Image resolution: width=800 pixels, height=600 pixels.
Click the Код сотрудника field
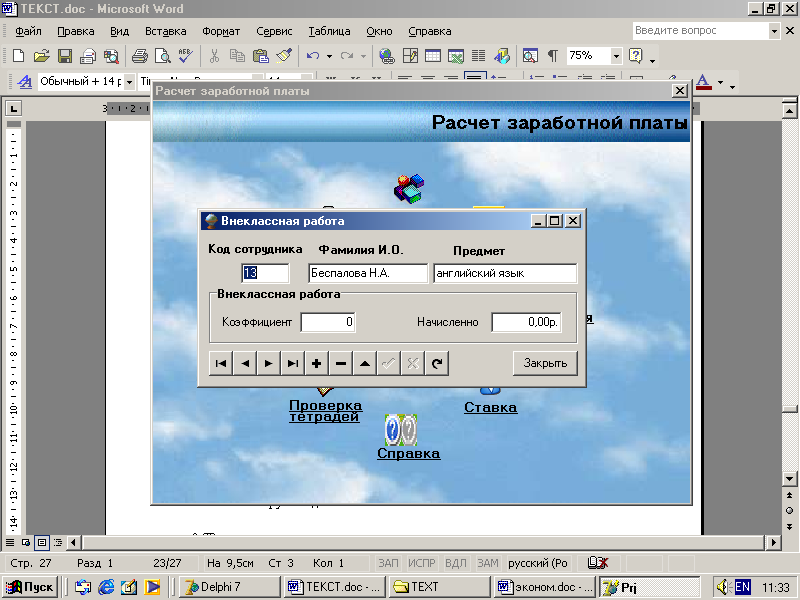tap(265, 273)
